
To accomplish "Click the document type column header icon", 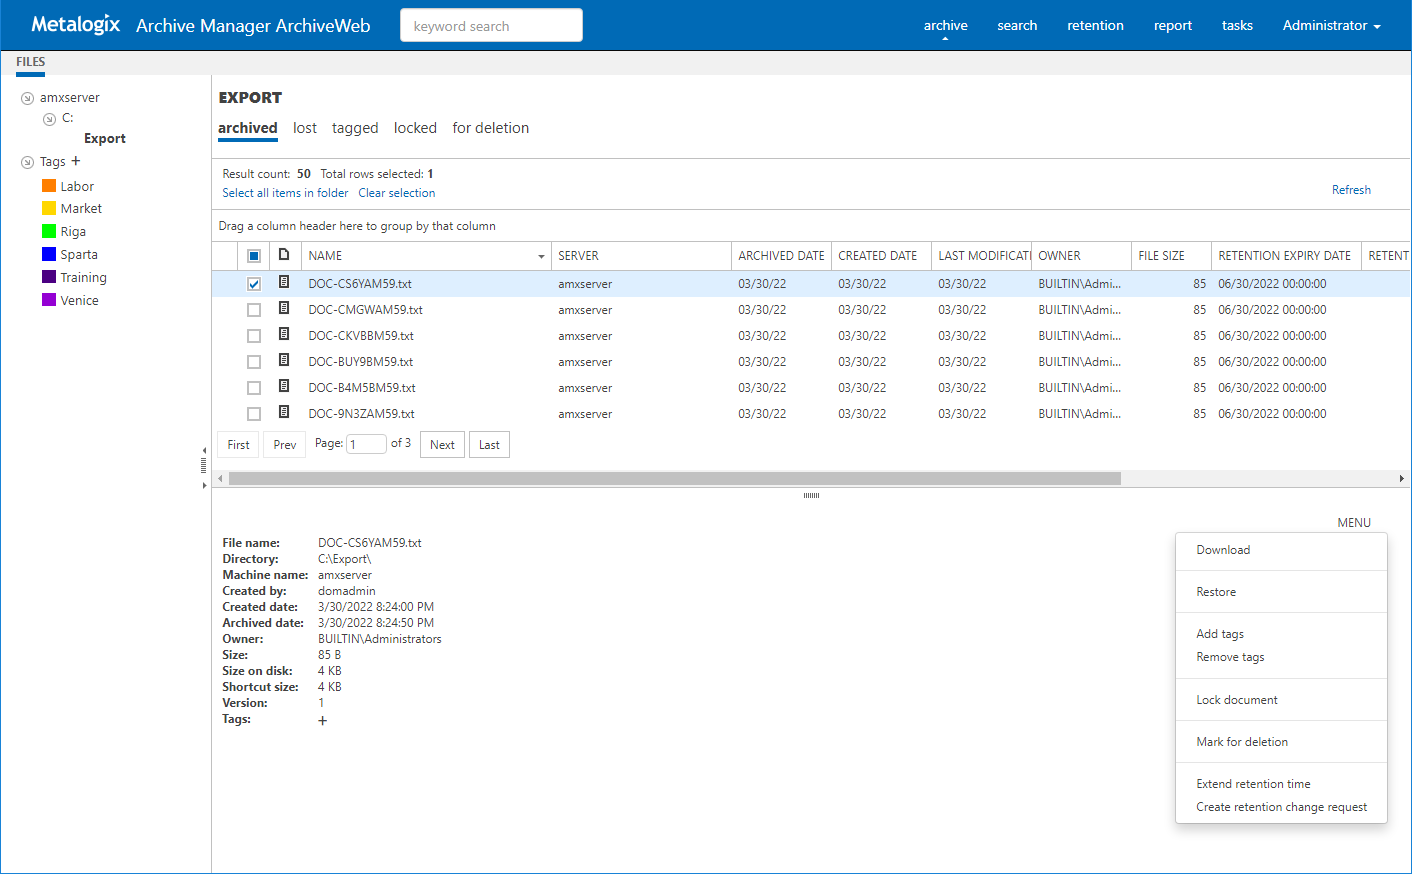I will coord(284,255).
